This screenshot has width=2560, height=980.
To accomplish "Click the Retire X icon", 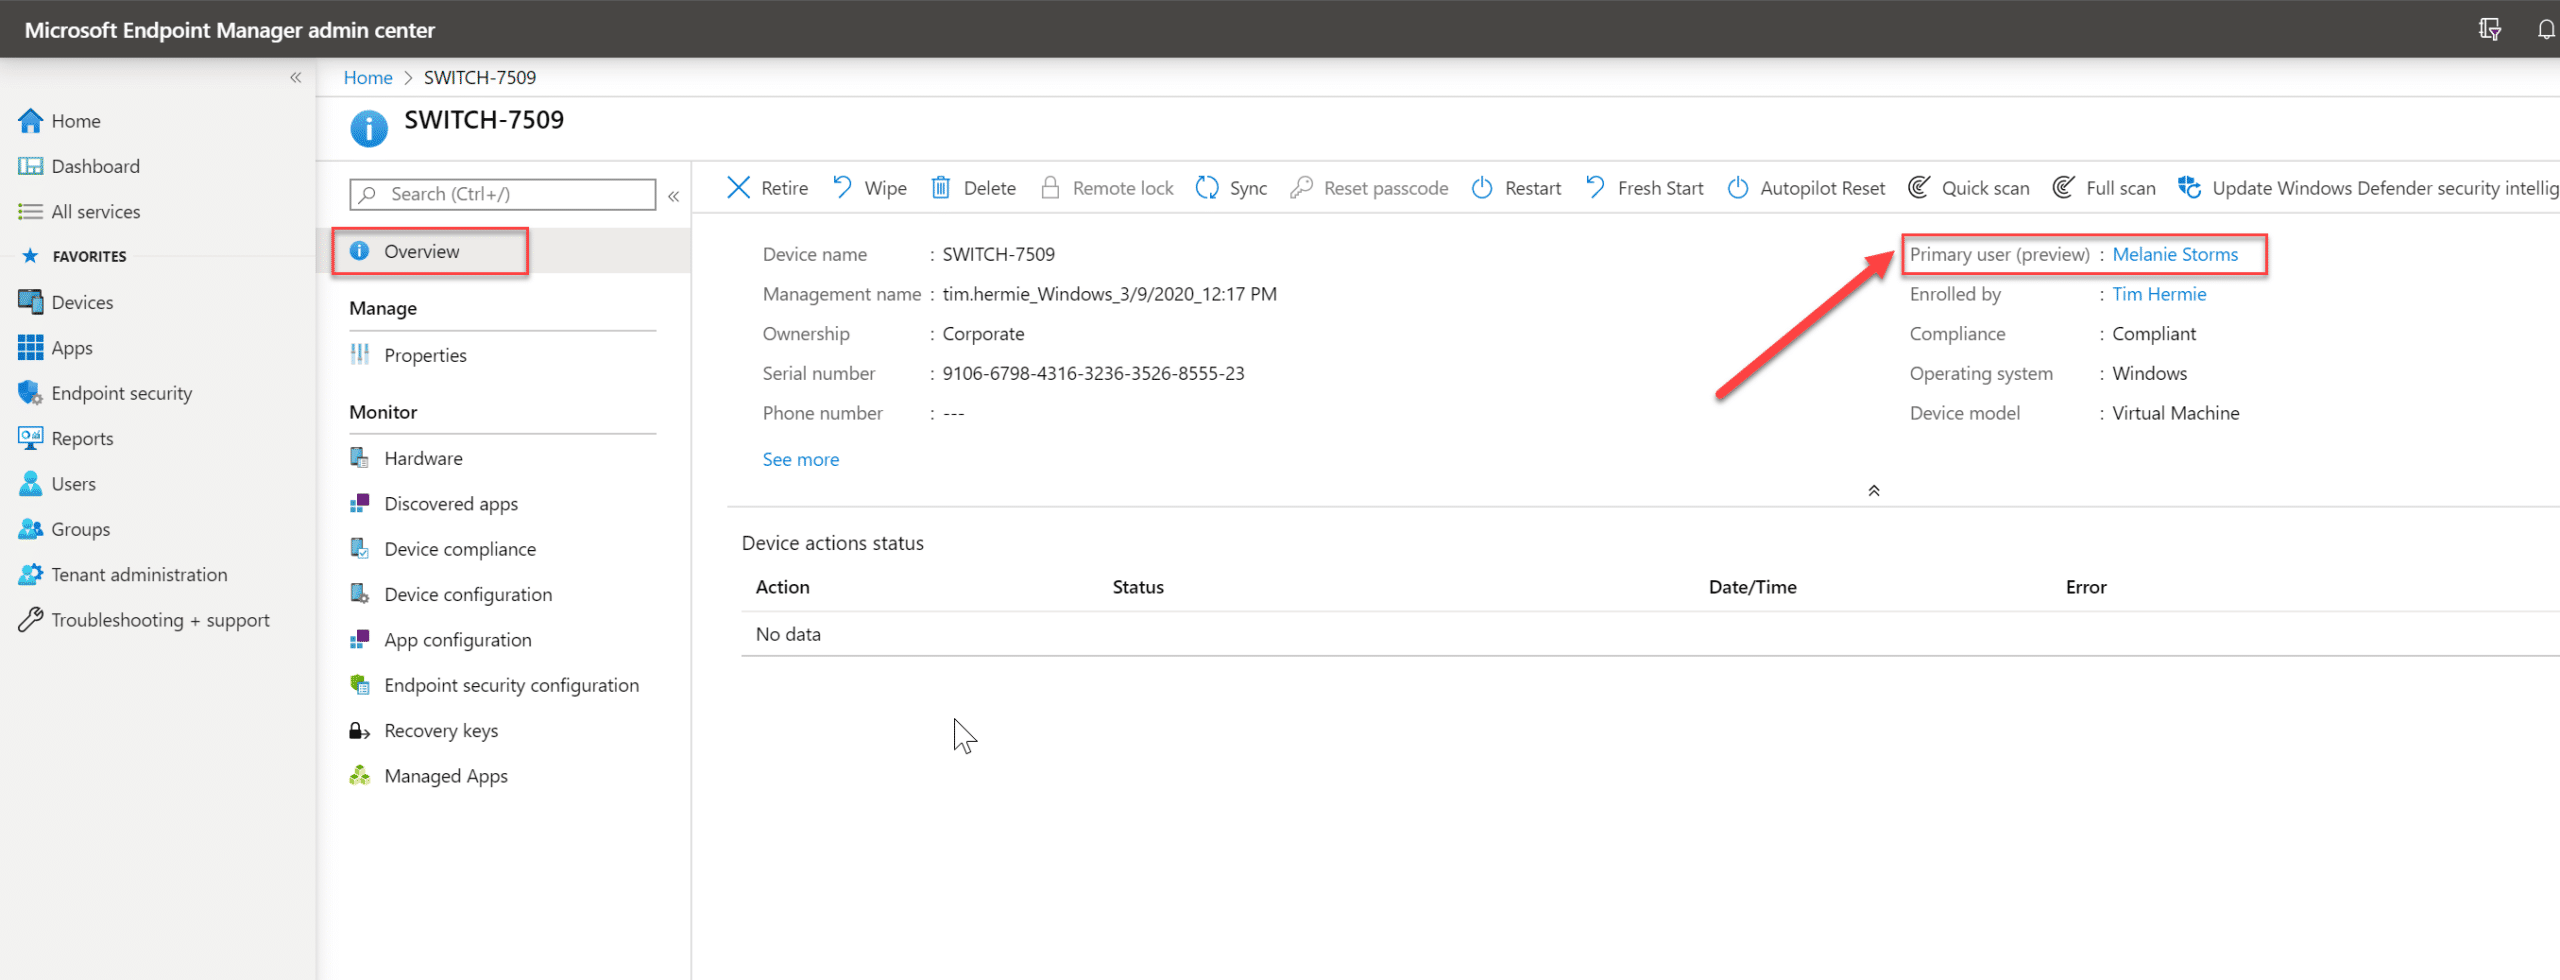I will point(738,188).
